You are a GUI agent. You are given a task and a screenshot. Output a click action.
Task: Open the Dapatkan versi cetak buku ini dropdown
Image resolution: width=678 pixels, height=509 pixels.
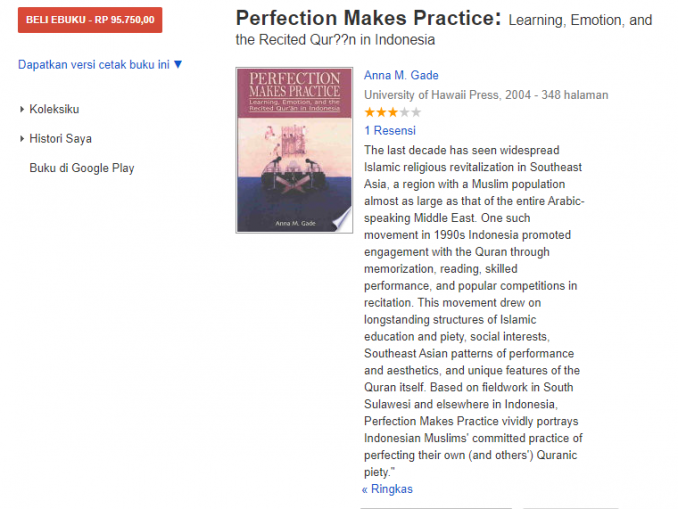100,64
